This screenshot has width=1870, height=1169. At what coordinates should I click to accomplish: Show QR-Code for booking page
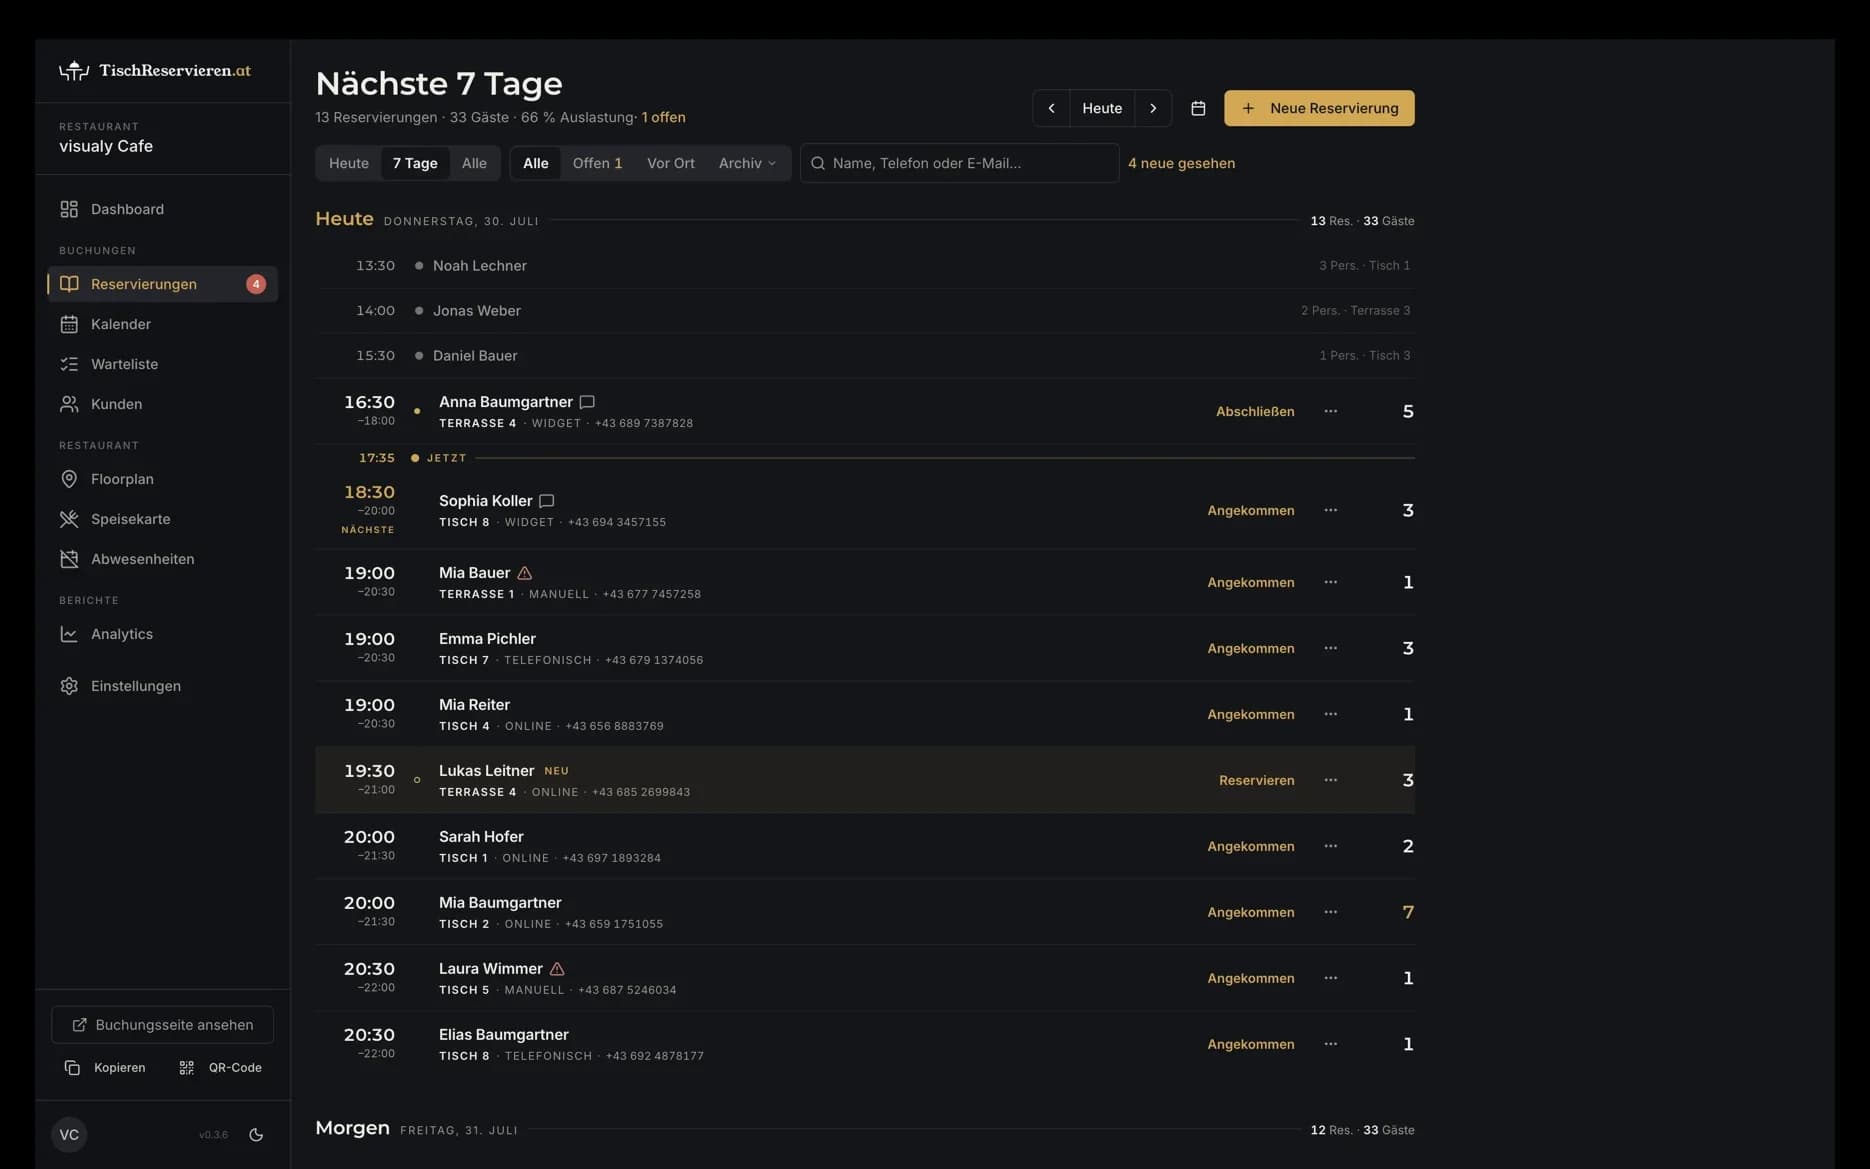tap(220, 1068)
